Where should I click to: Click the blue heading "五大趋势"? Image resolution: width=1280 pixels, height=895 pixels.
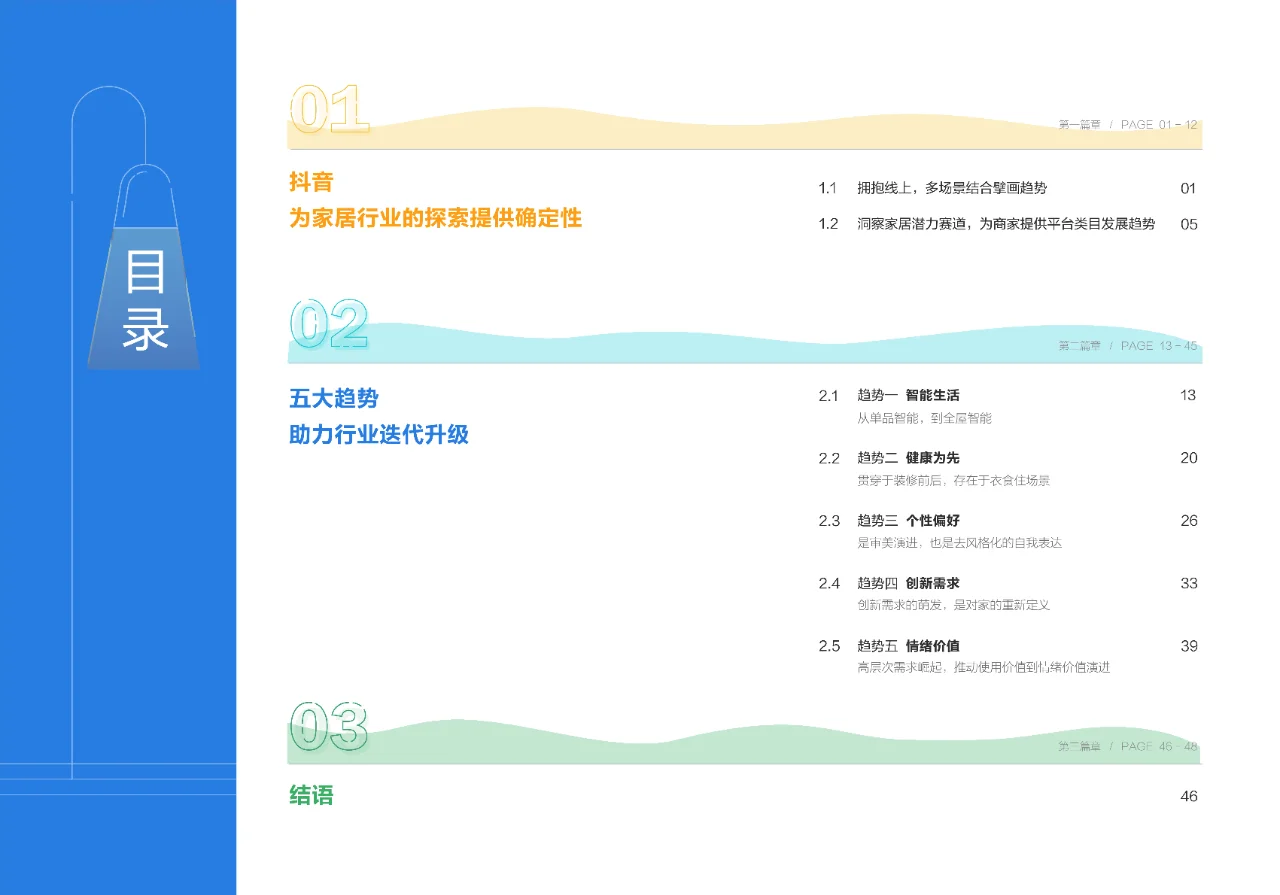[x=334, y=398]
